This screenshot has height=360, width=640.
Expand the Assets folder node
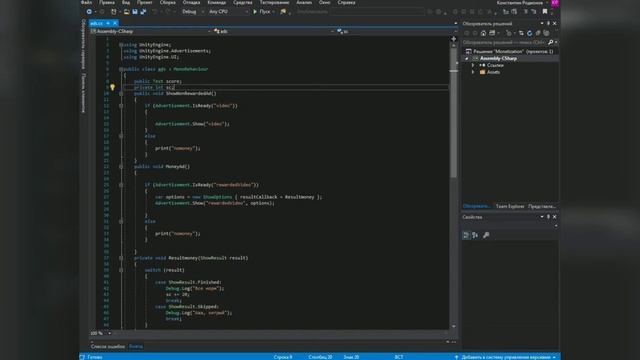[473, 72]
